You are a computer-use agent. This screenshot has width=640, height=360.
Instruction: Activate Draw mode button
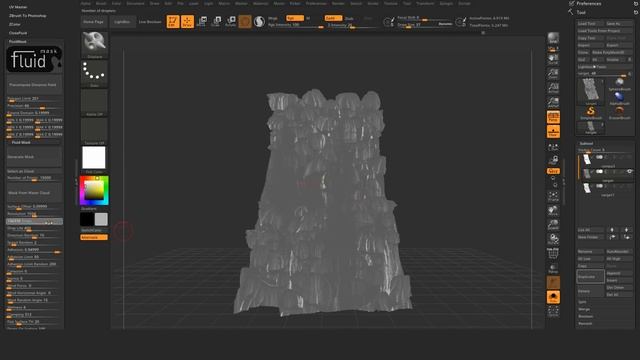click(x=187, y=21)
